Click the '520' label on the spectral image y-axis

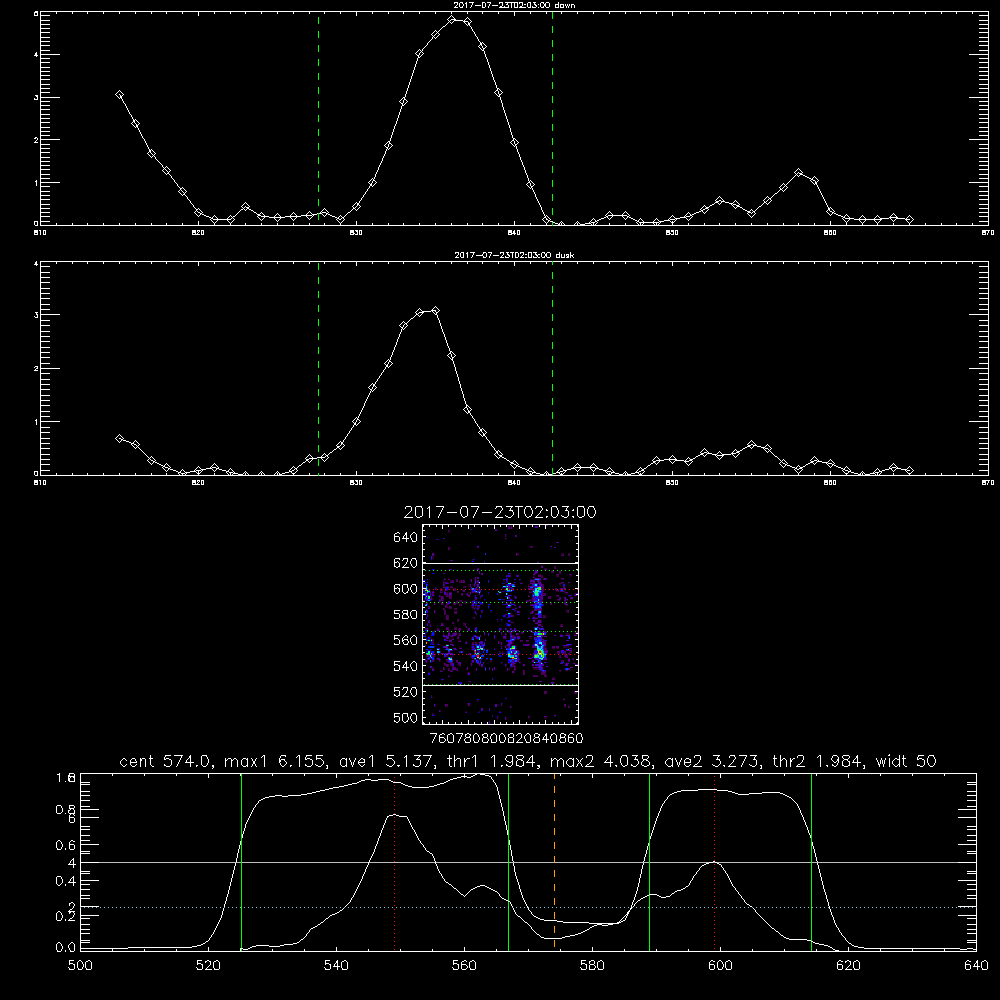coord(405,692)
